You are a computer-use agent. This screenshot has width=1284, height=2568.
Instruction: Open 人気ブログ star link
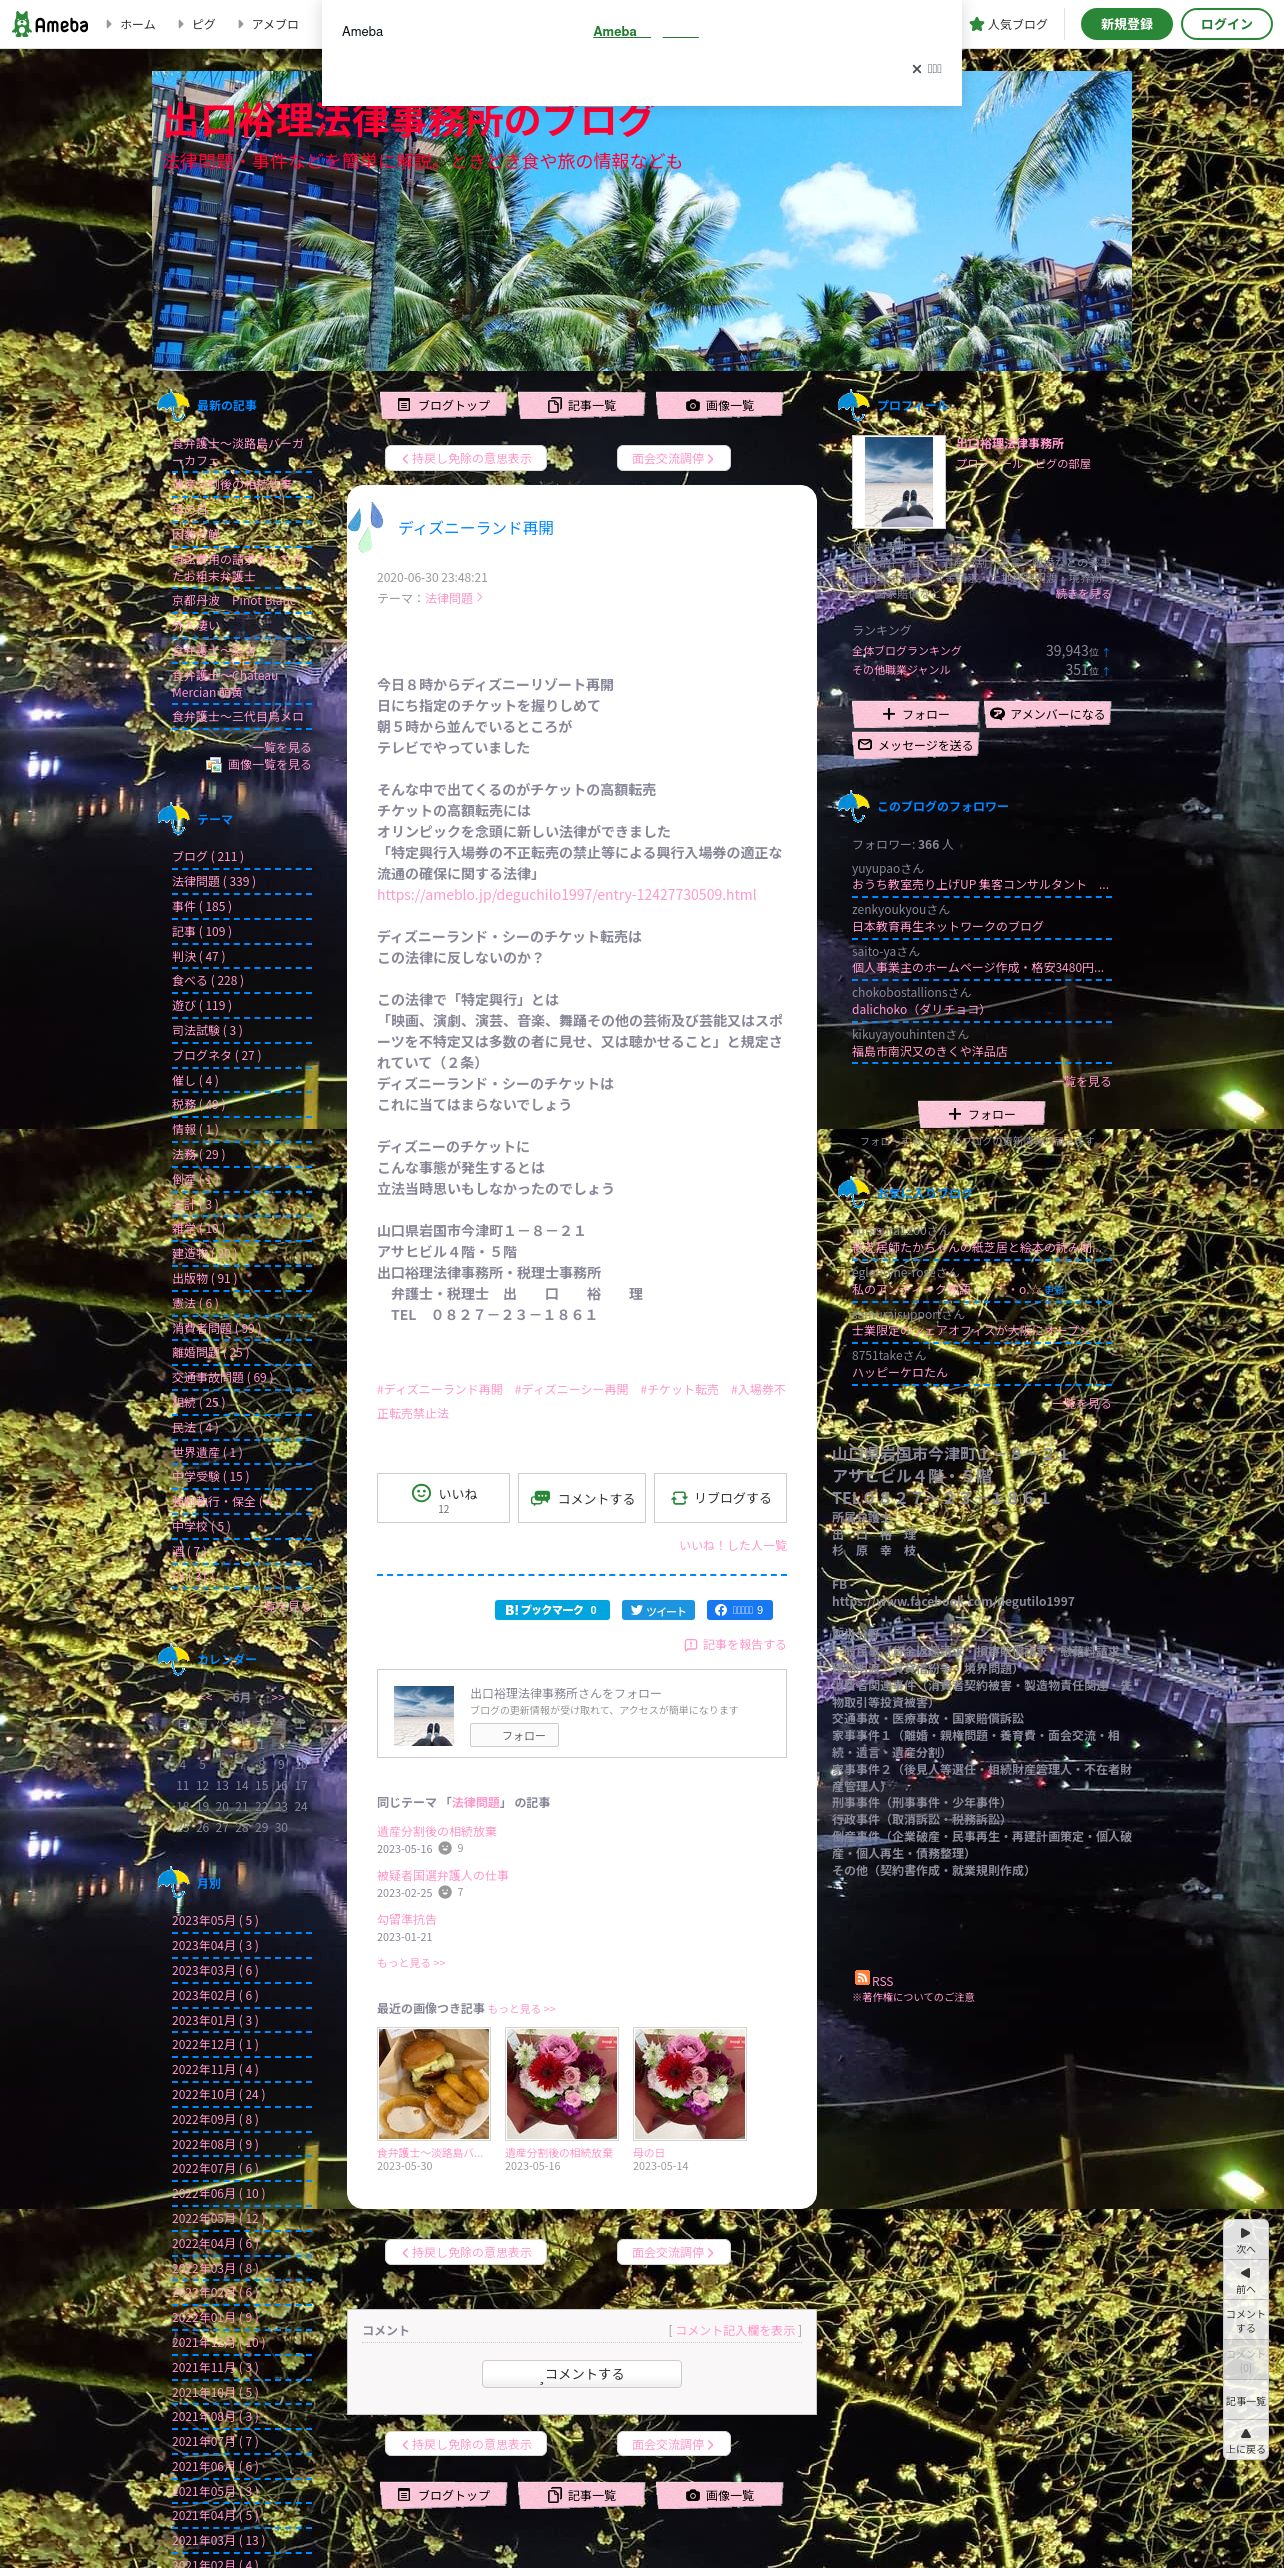click(x=1008, y=24)
